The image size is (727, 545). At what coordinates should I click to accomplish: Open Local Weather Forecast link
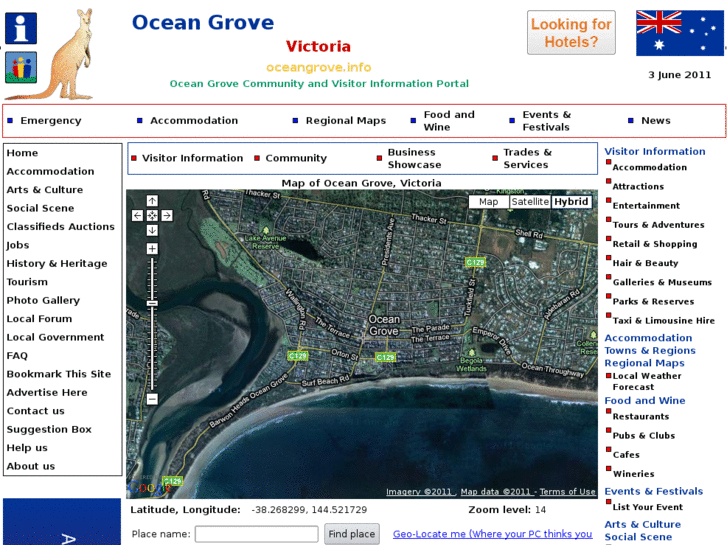click(x=647, y=381)
